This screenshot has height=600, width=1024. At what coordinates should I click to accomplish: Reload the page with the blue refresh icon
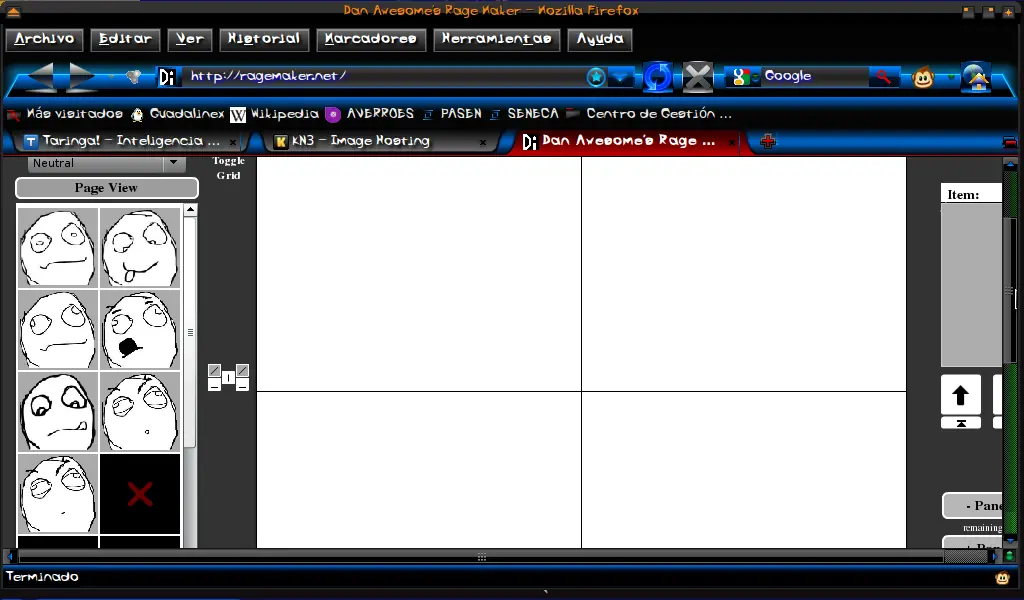tap(658, 77)
